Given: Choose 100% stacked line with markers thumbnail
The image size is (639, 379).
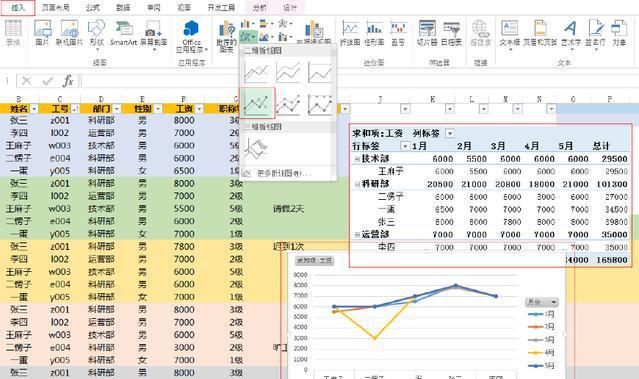Looking at the screenshot, I should coord(320,104).
